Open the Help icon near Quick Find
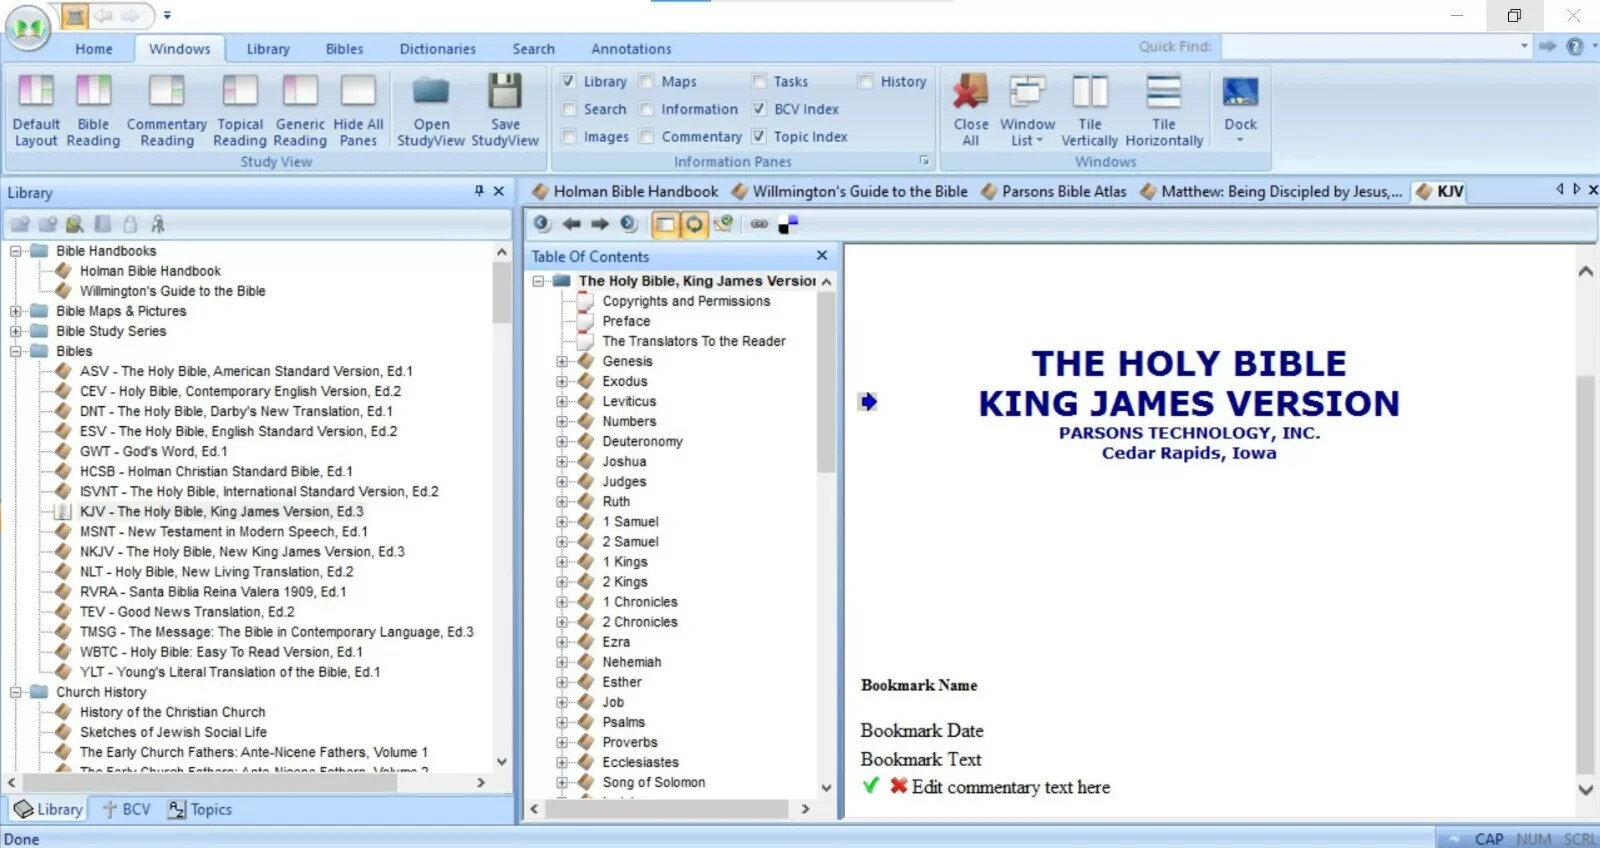 click(1575, 46)
